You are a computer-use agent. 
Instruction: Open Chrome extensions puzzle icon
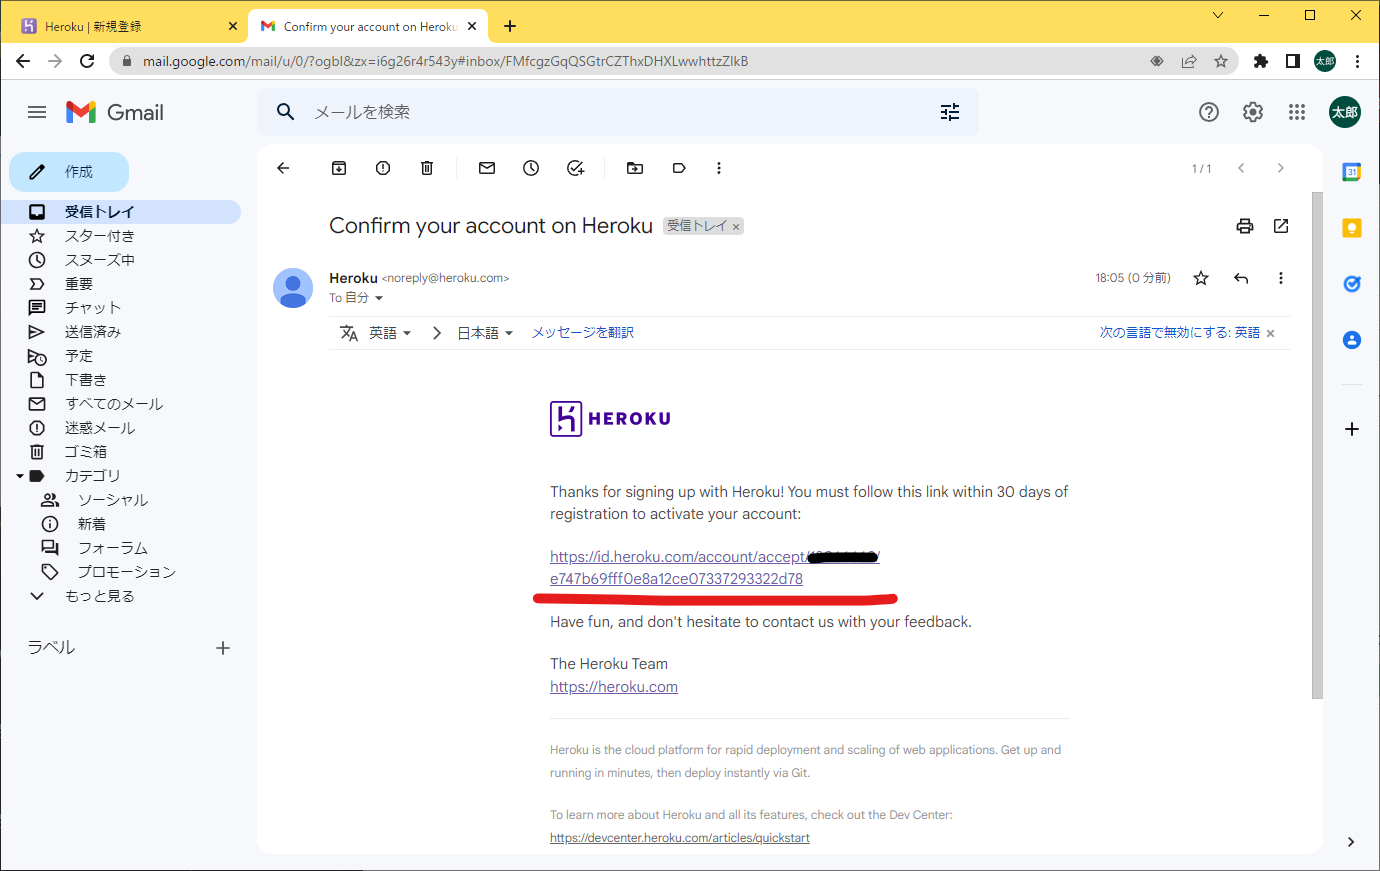pyautogui.click(x=1261, y=61)
